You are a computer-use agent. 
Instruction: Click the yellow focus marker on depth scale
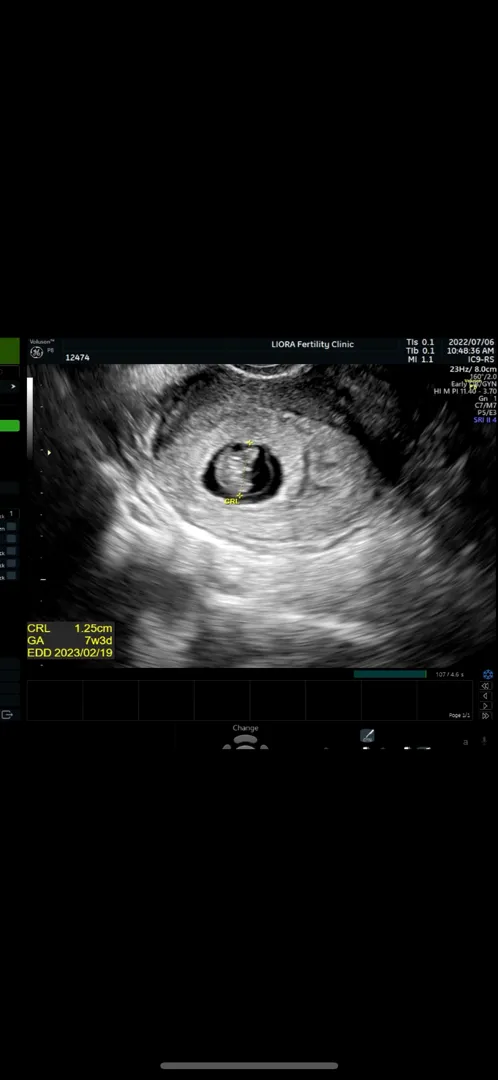tap(48, 453)
